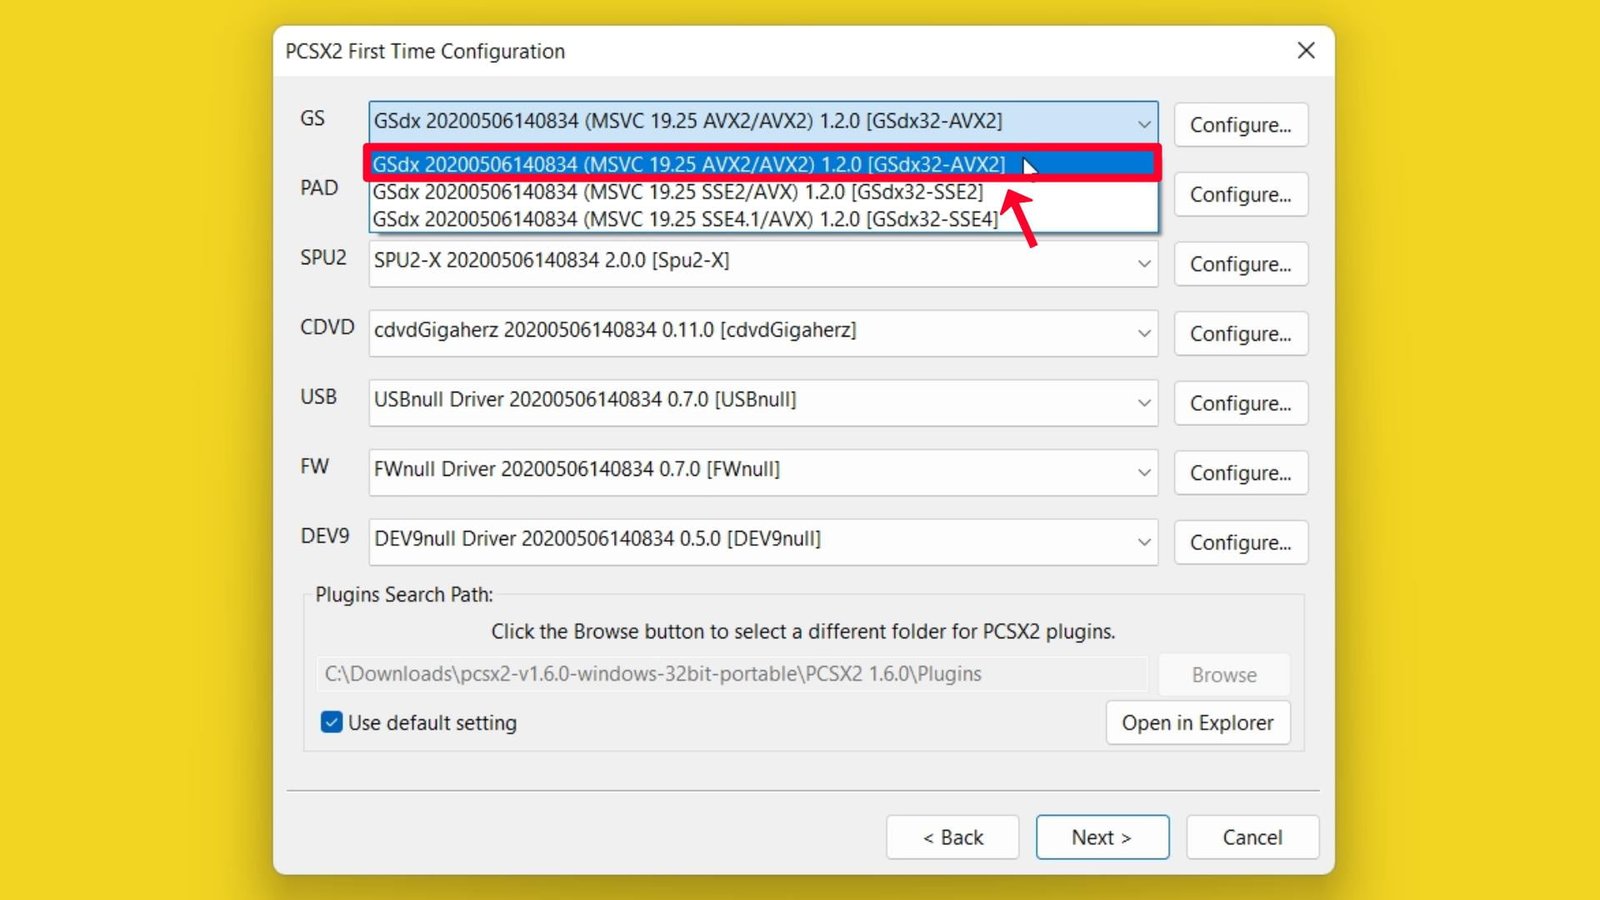The height and width of the screenshot is (900, 1600).
Task: Open plugins folder in Explorer
Action: click(x=1198, y=723)
